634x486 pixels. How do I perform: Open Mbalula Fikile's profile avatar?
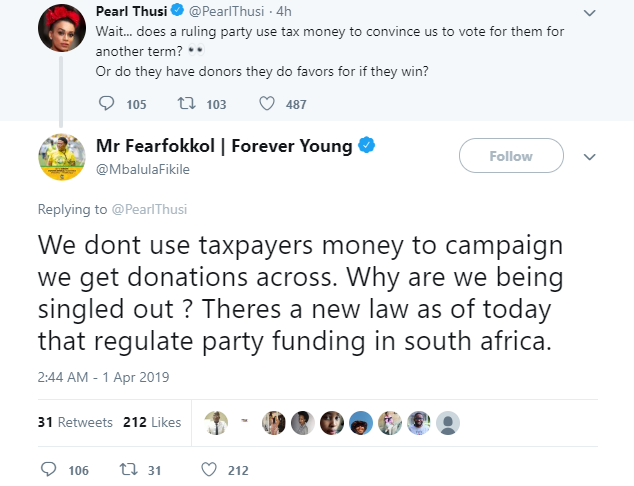(x=60, y=155)
